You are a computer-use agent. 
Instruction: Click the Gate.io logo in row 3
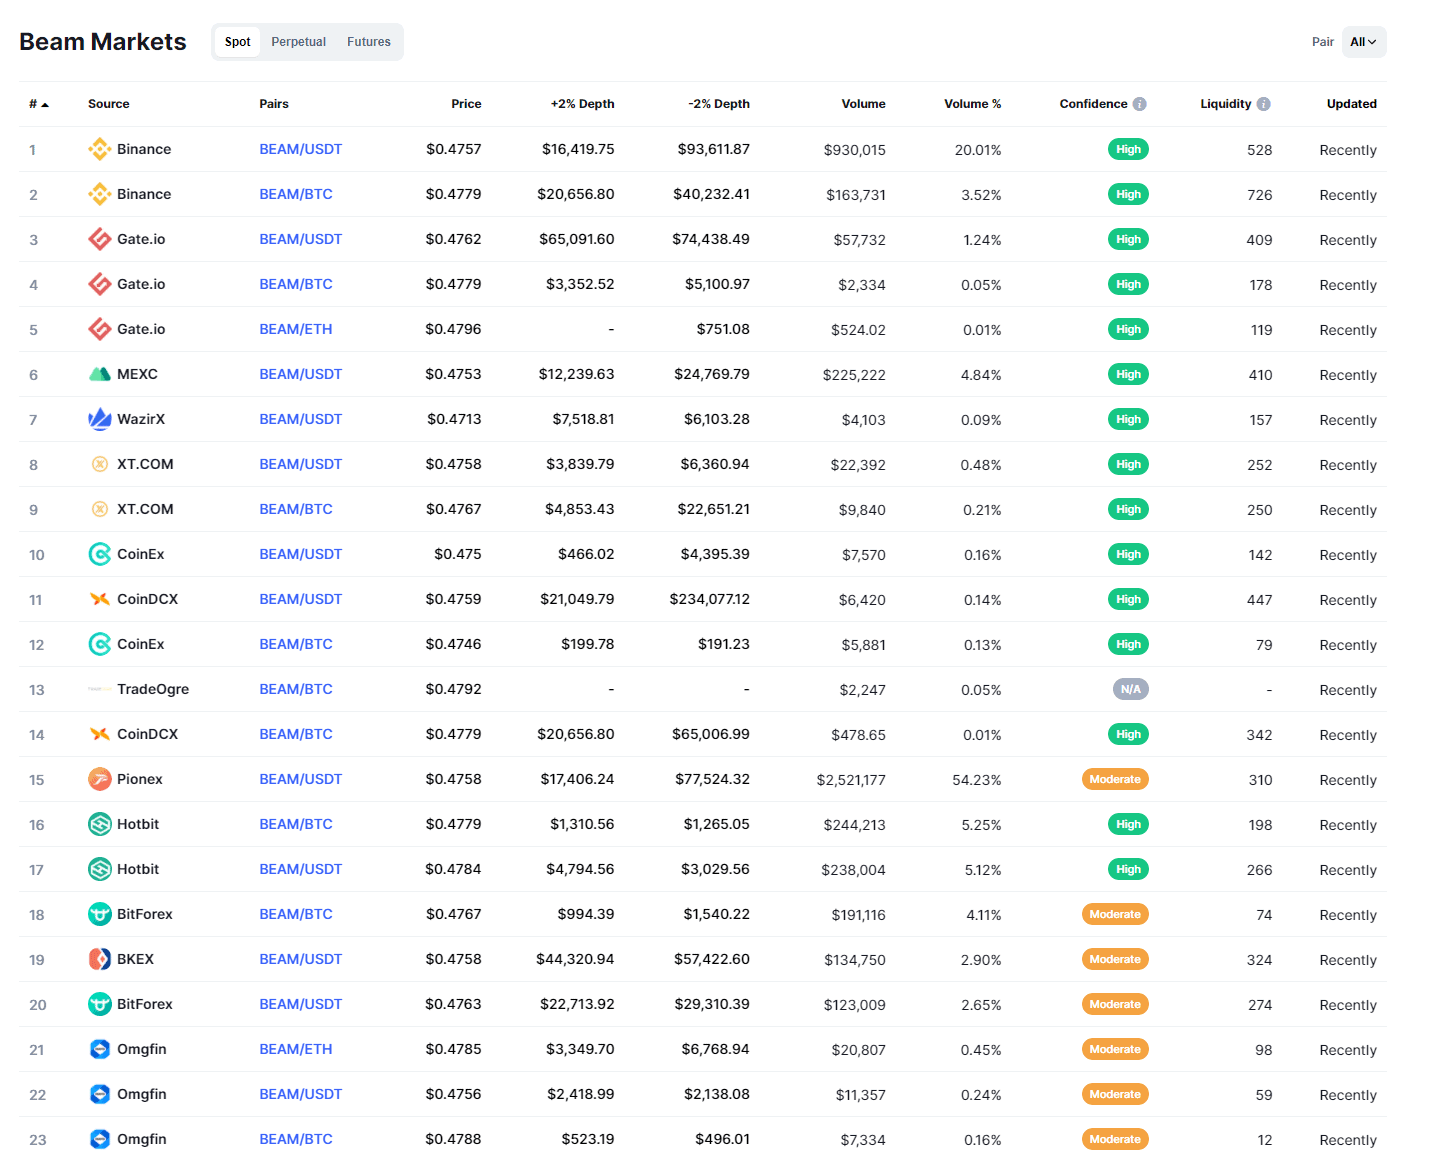(x=99, y=239)
